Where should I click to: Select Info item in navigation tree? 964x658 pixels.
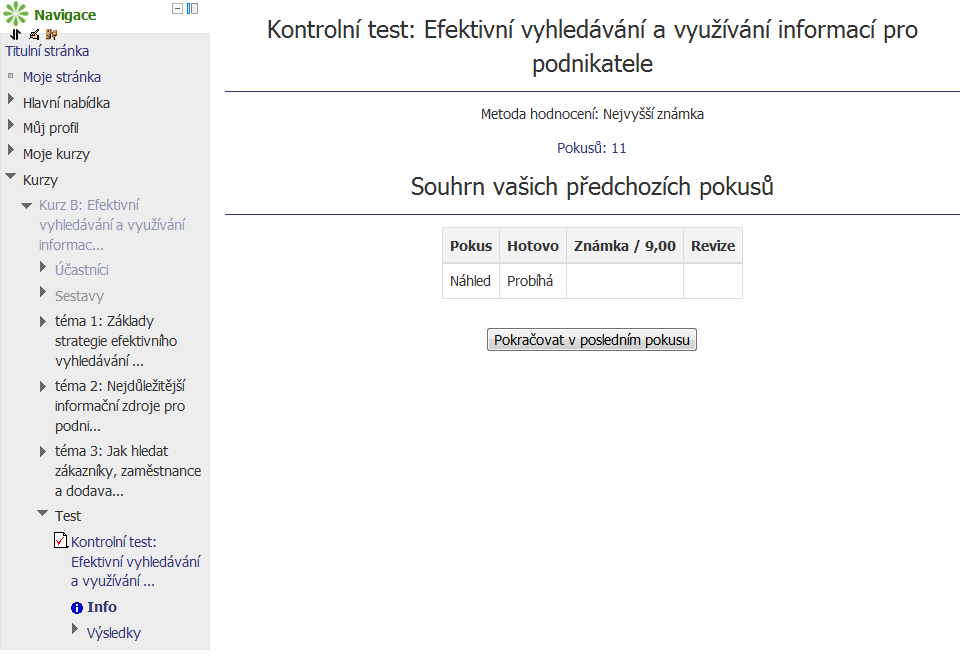102,607
